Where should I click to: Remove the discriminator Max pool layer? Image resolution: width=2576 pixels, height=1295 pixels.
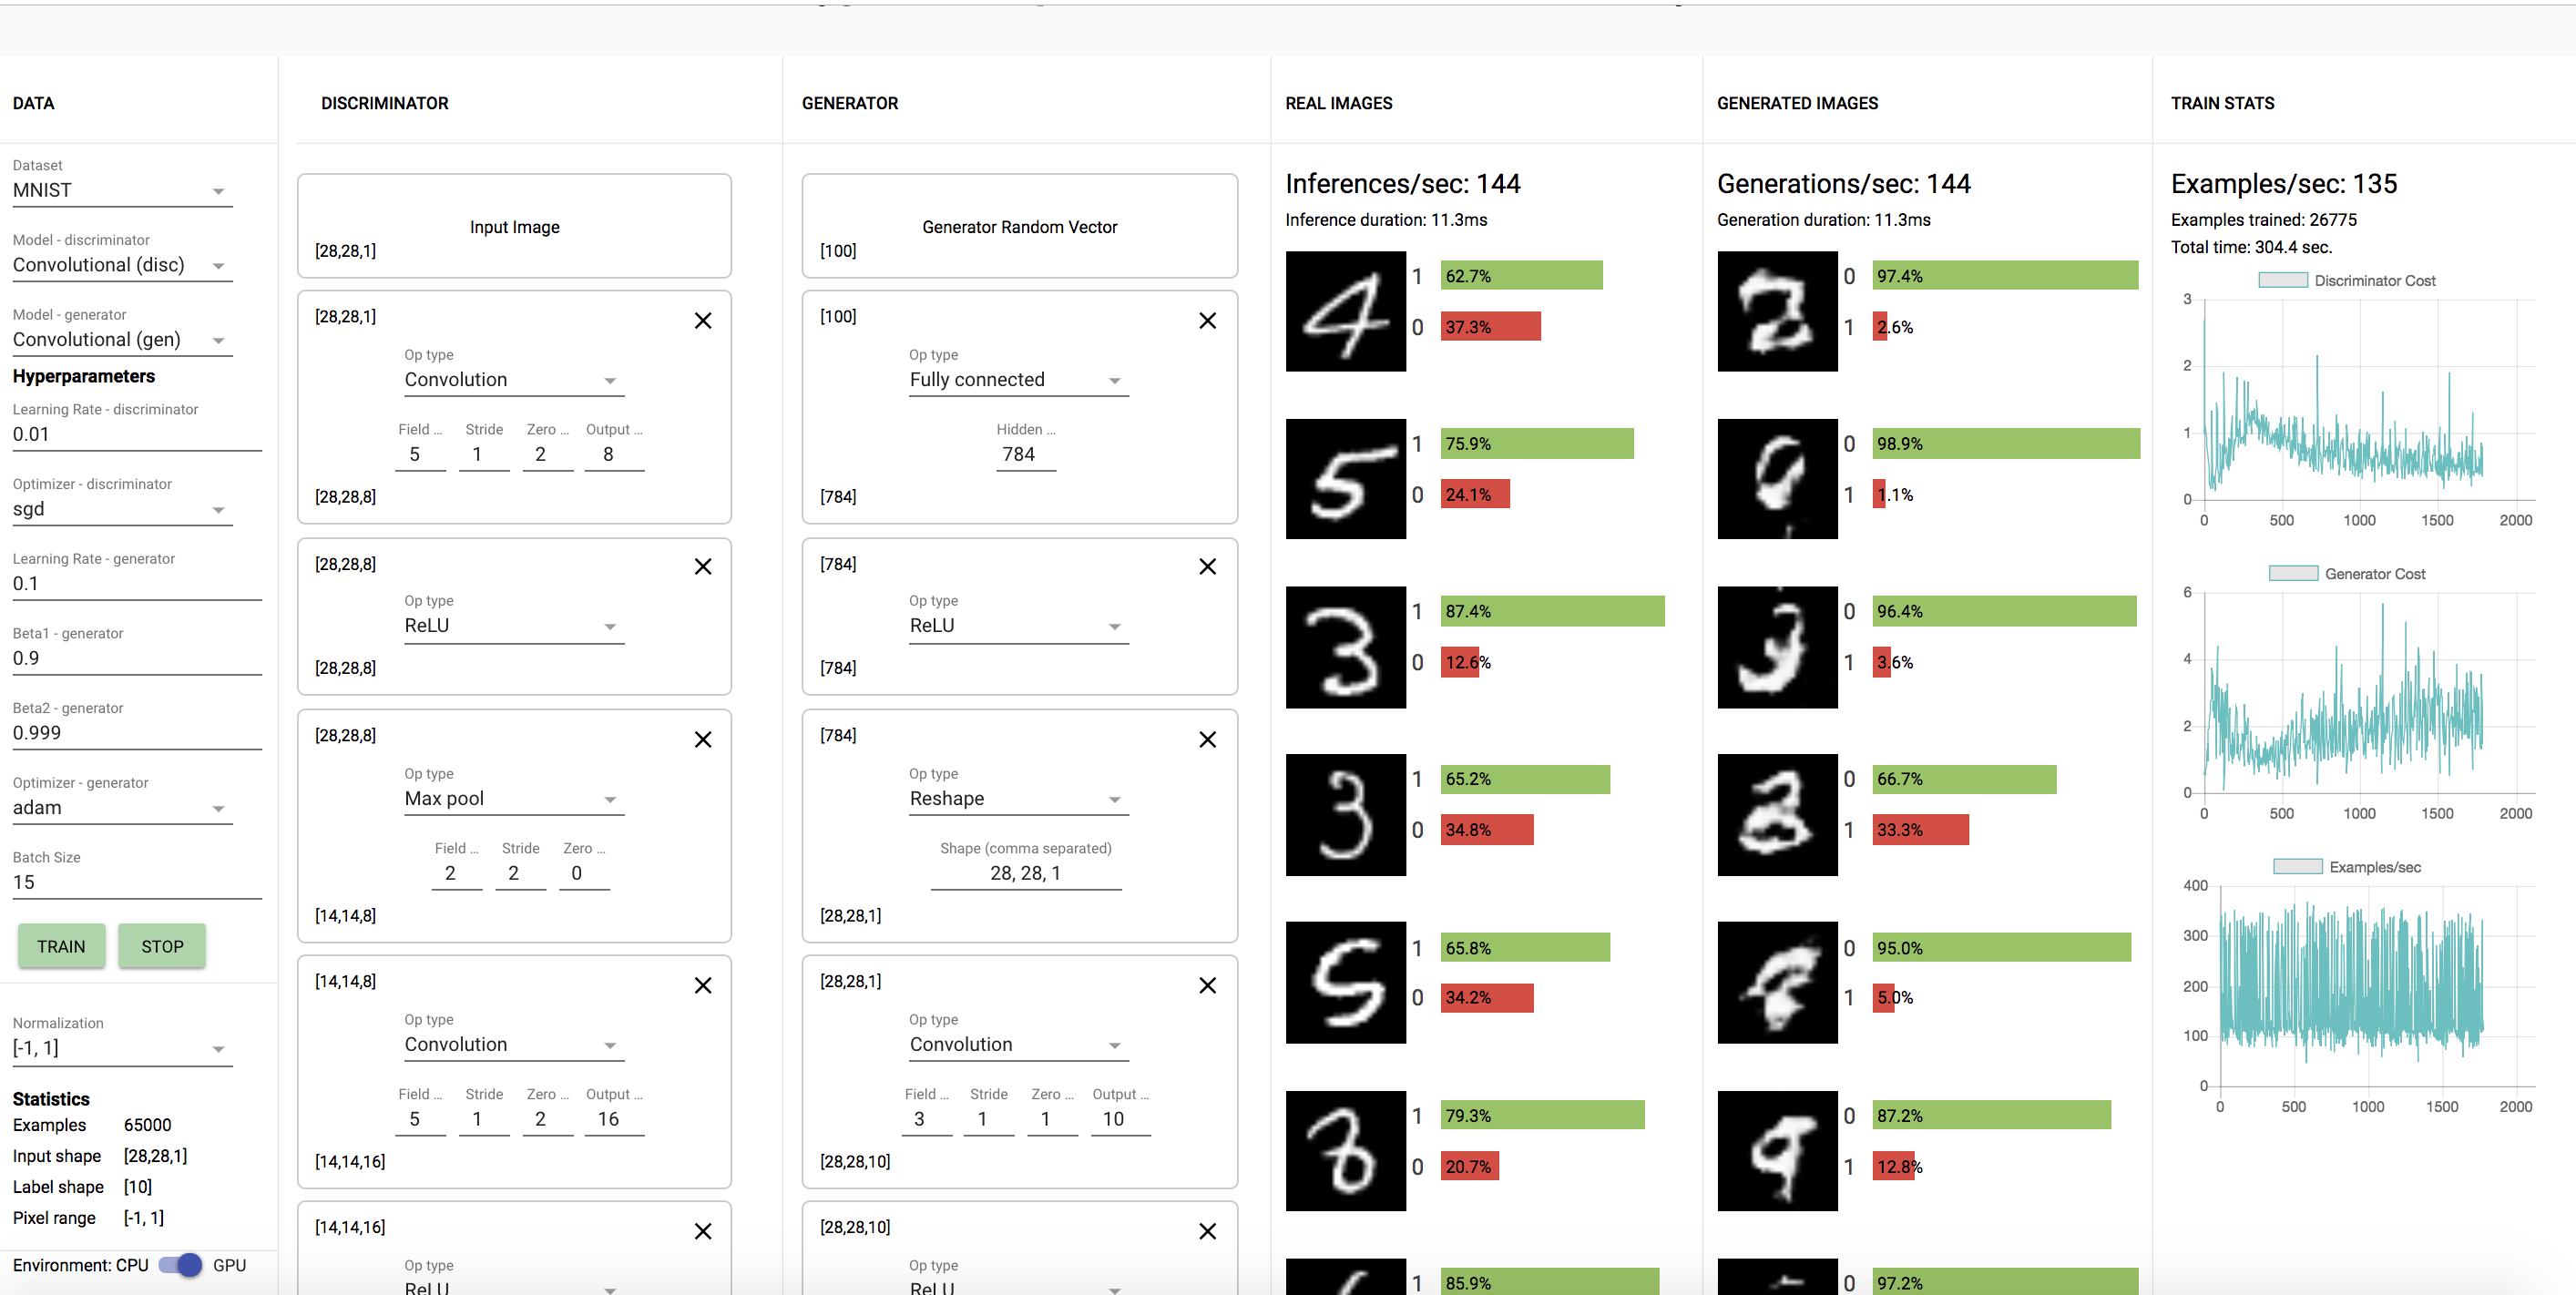(x=703, y=739)
